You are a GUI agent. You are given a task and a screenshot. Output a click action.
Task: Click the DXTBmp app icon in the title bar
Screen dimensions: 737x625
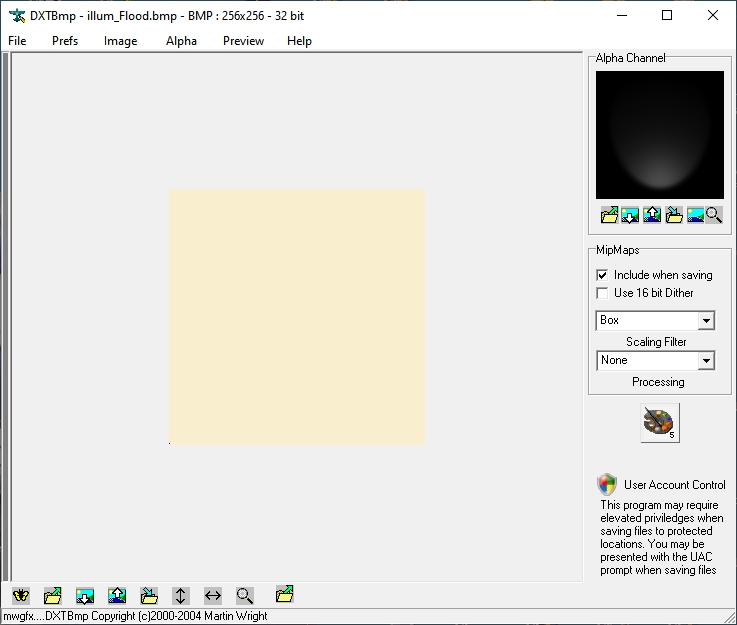pos(17,16)
